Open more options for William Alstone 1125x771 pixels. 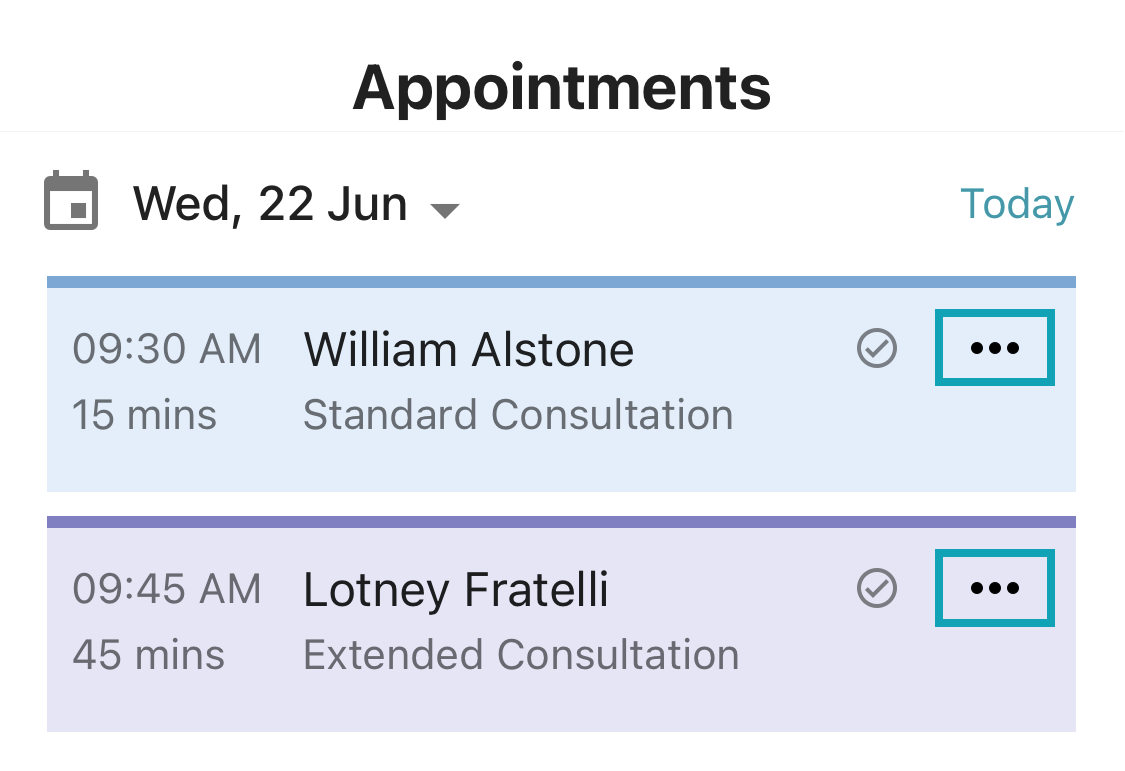click(994, 348)
